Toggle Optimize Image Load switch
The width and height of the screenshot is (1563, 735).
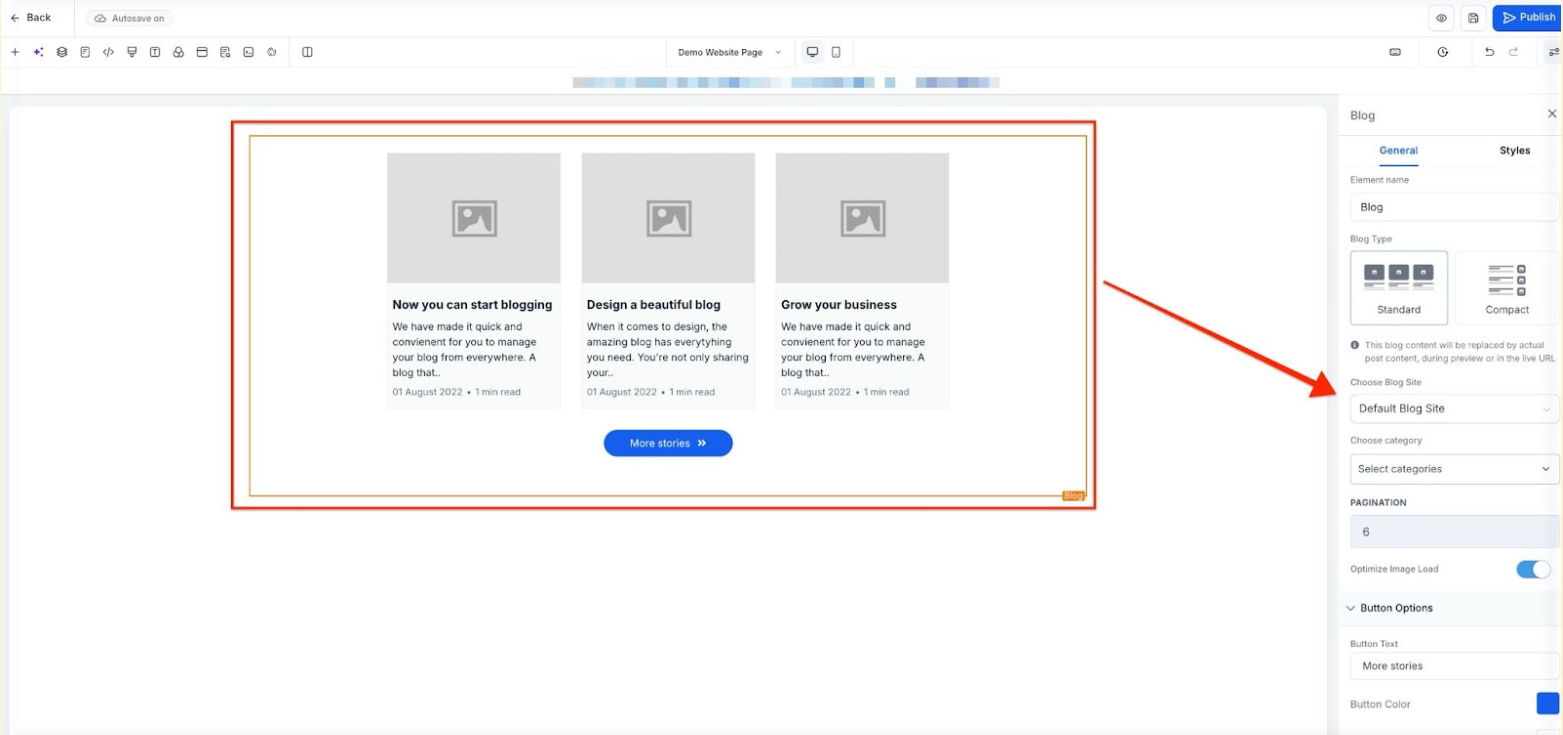[x=1532, y=569]
